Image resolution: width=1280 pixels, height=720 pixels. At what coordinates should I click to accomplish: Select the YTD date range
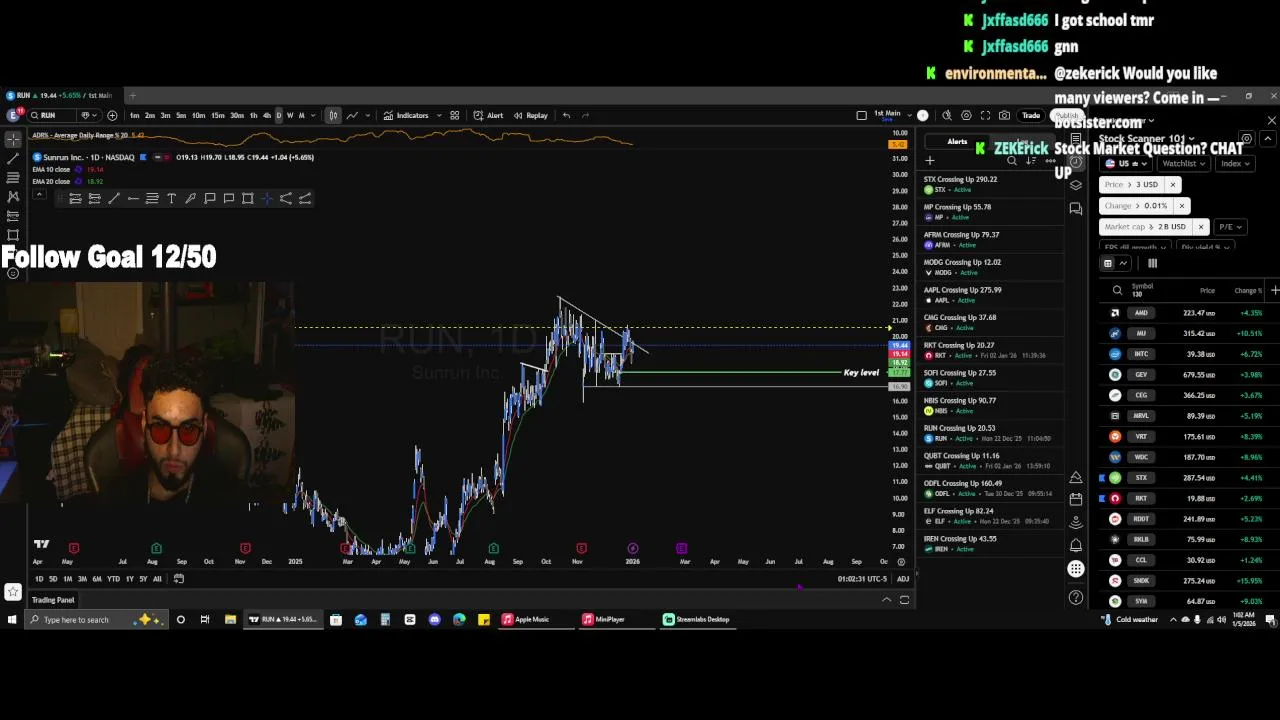tap(113, 579)
